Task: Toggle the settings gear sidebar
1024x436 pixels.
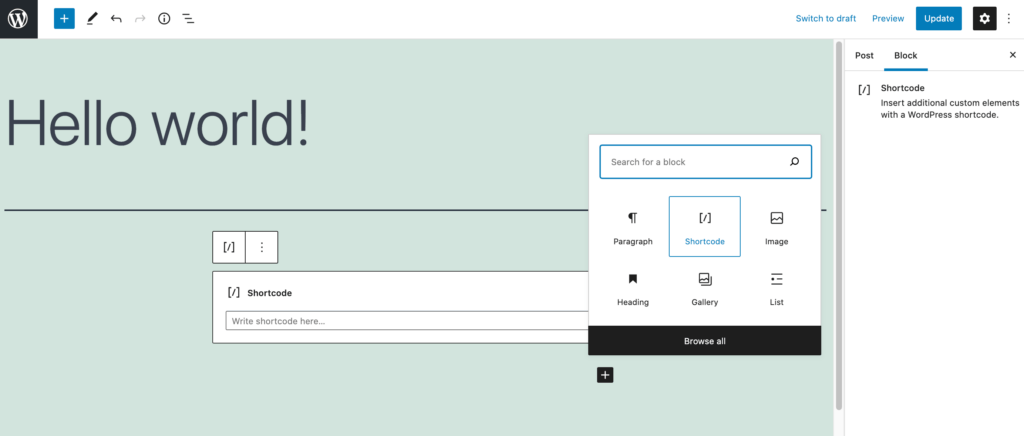Action: (x=984, y=19)
